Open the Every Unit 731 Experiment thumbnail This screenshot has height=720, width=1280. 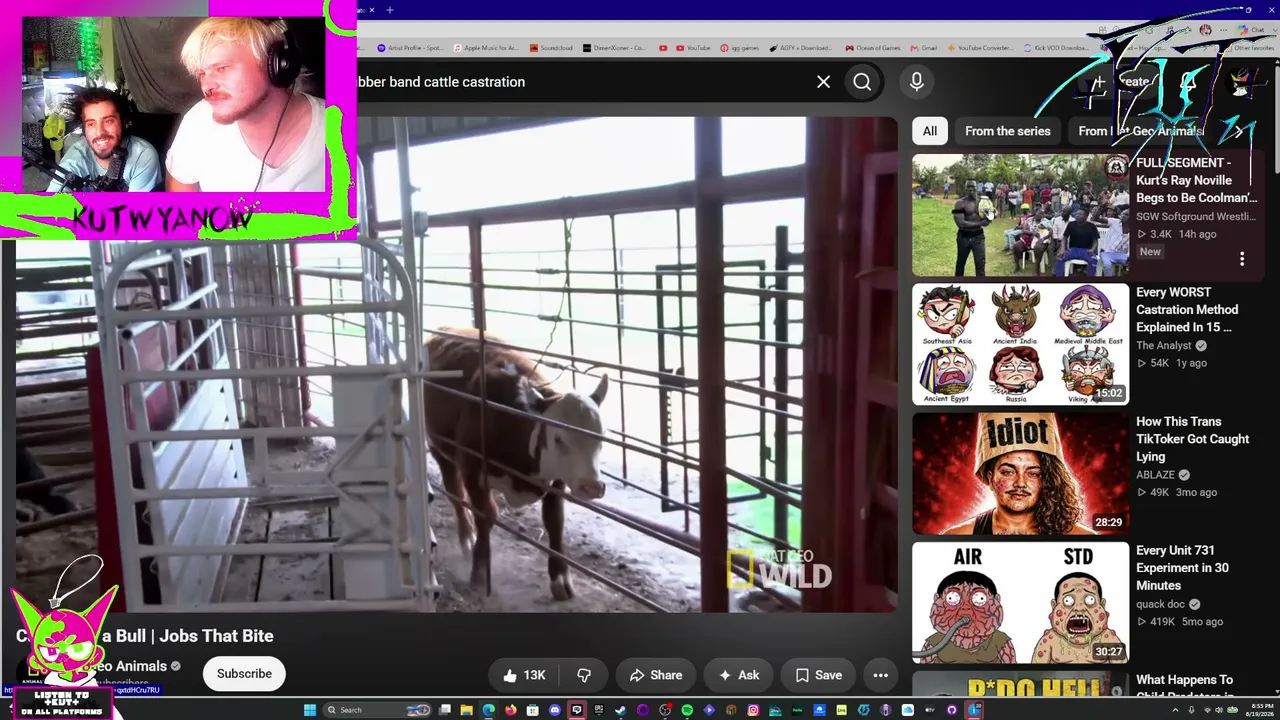[1020, 603]
